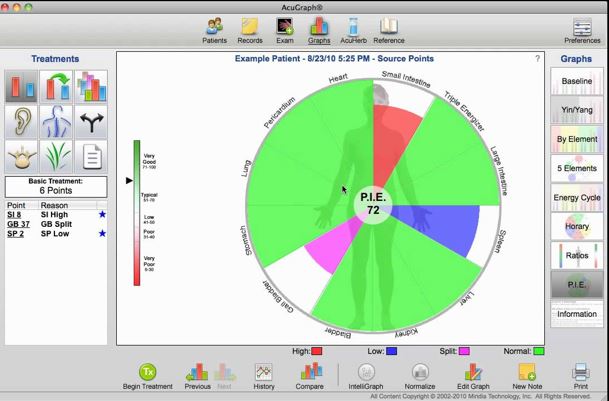609x401 pixels.
Task: Go to the Previous graph
Action: pyautogui.click(x=197, y=377)
